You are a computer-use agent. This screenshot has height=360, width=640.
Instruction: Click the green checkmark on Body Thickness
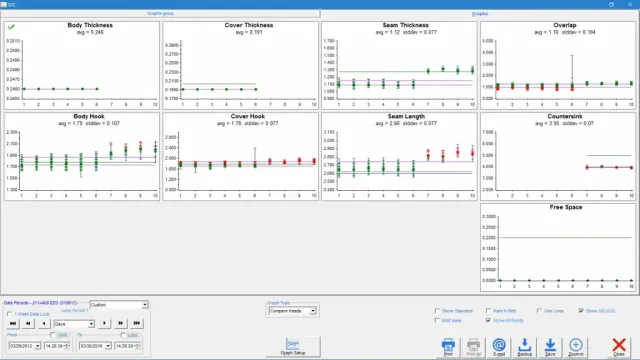click(x=11, y=27)
